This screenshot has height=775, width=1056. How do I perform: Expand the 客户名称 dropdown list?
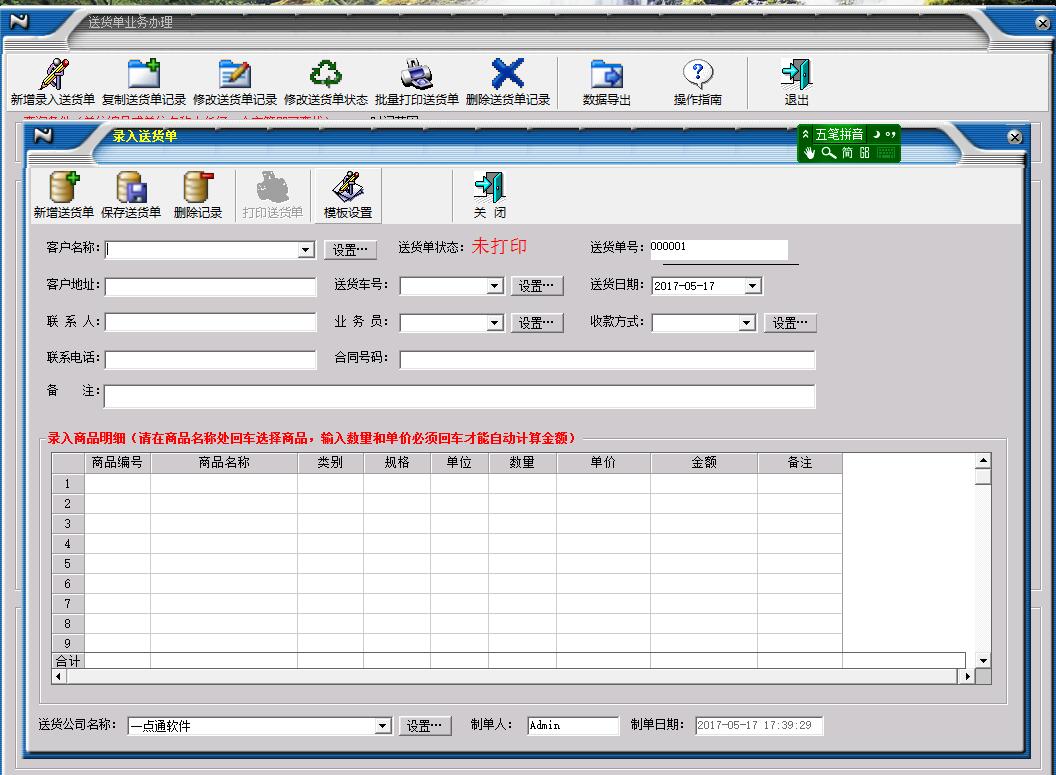tap(306, 250)
